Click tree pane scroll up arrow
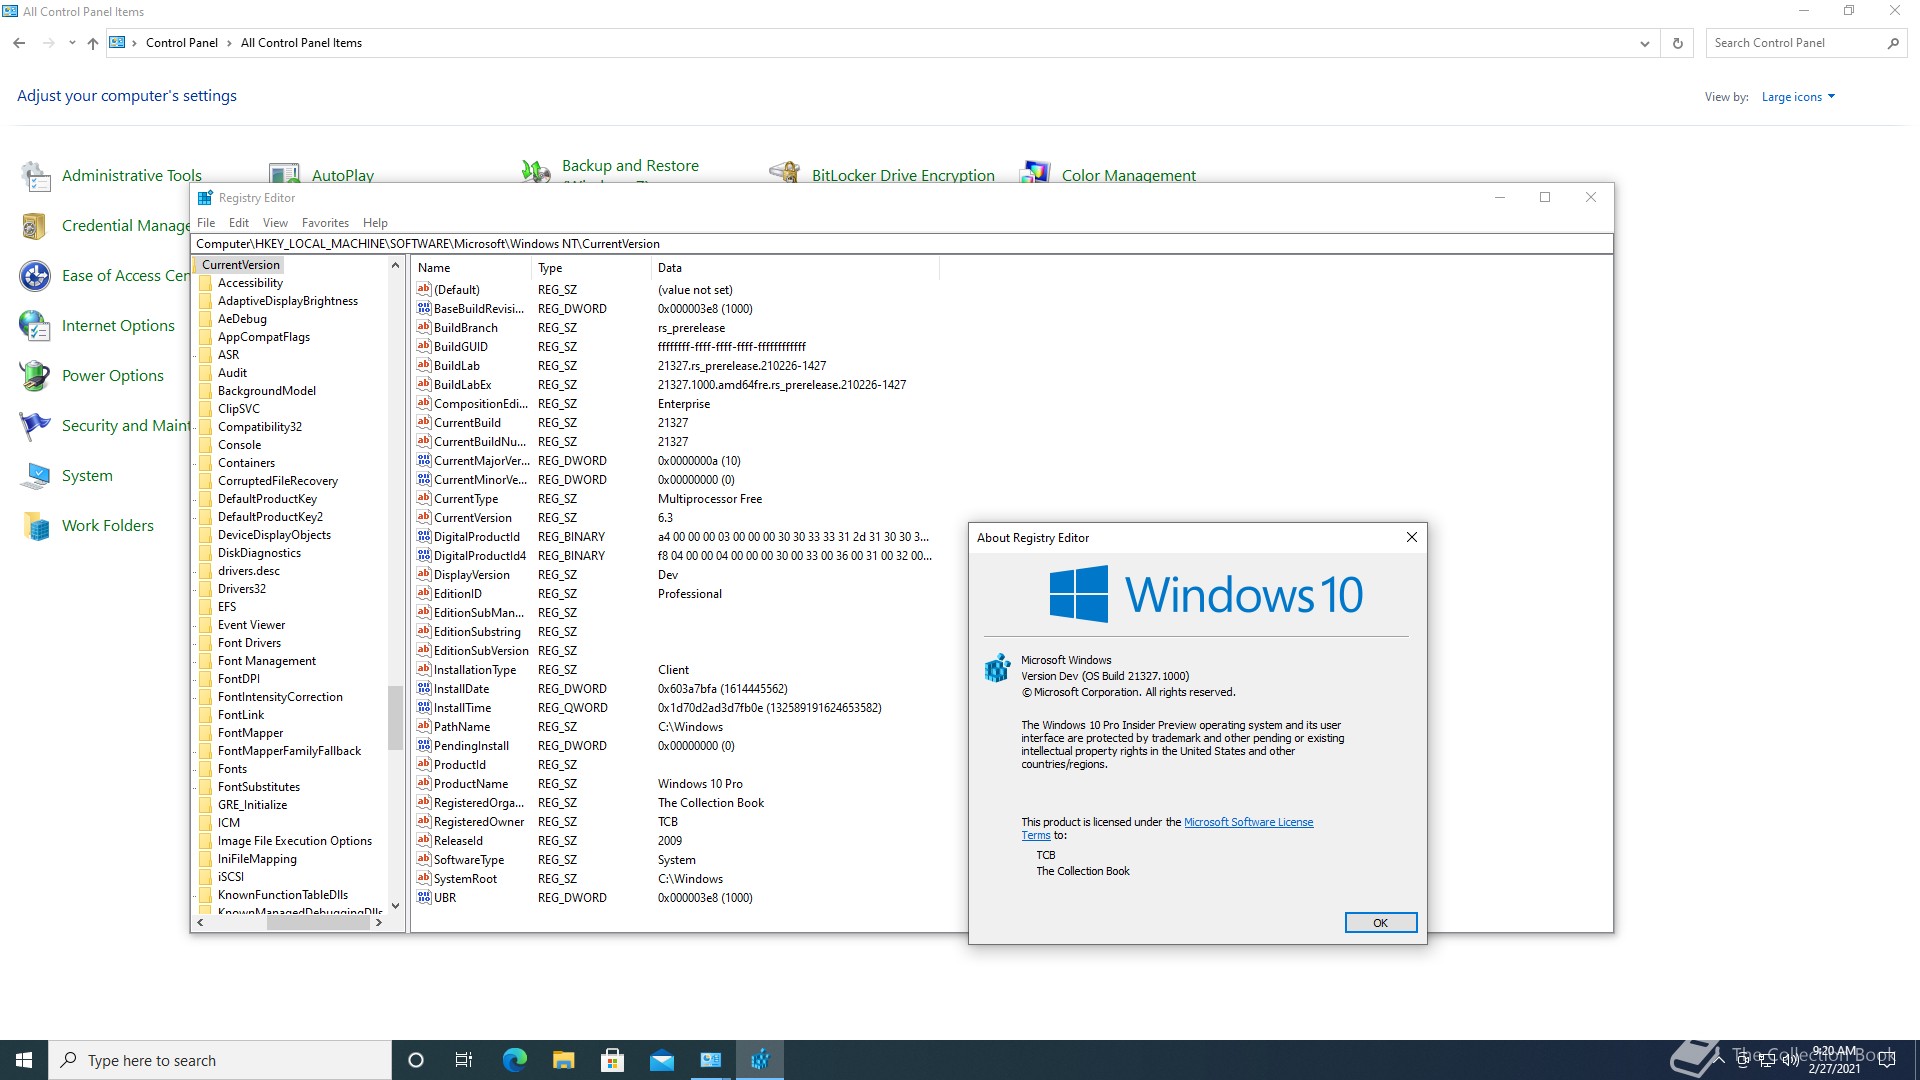The width and height of the screenshot is (1920, 1080). 396,265
